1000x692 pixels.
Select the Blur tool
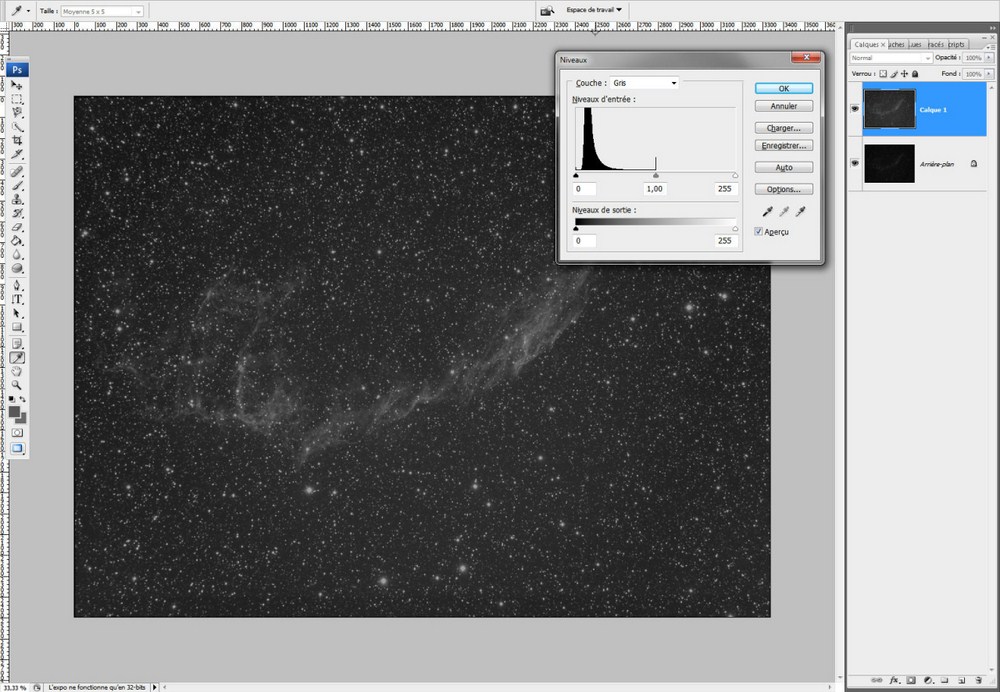(17, 255)
